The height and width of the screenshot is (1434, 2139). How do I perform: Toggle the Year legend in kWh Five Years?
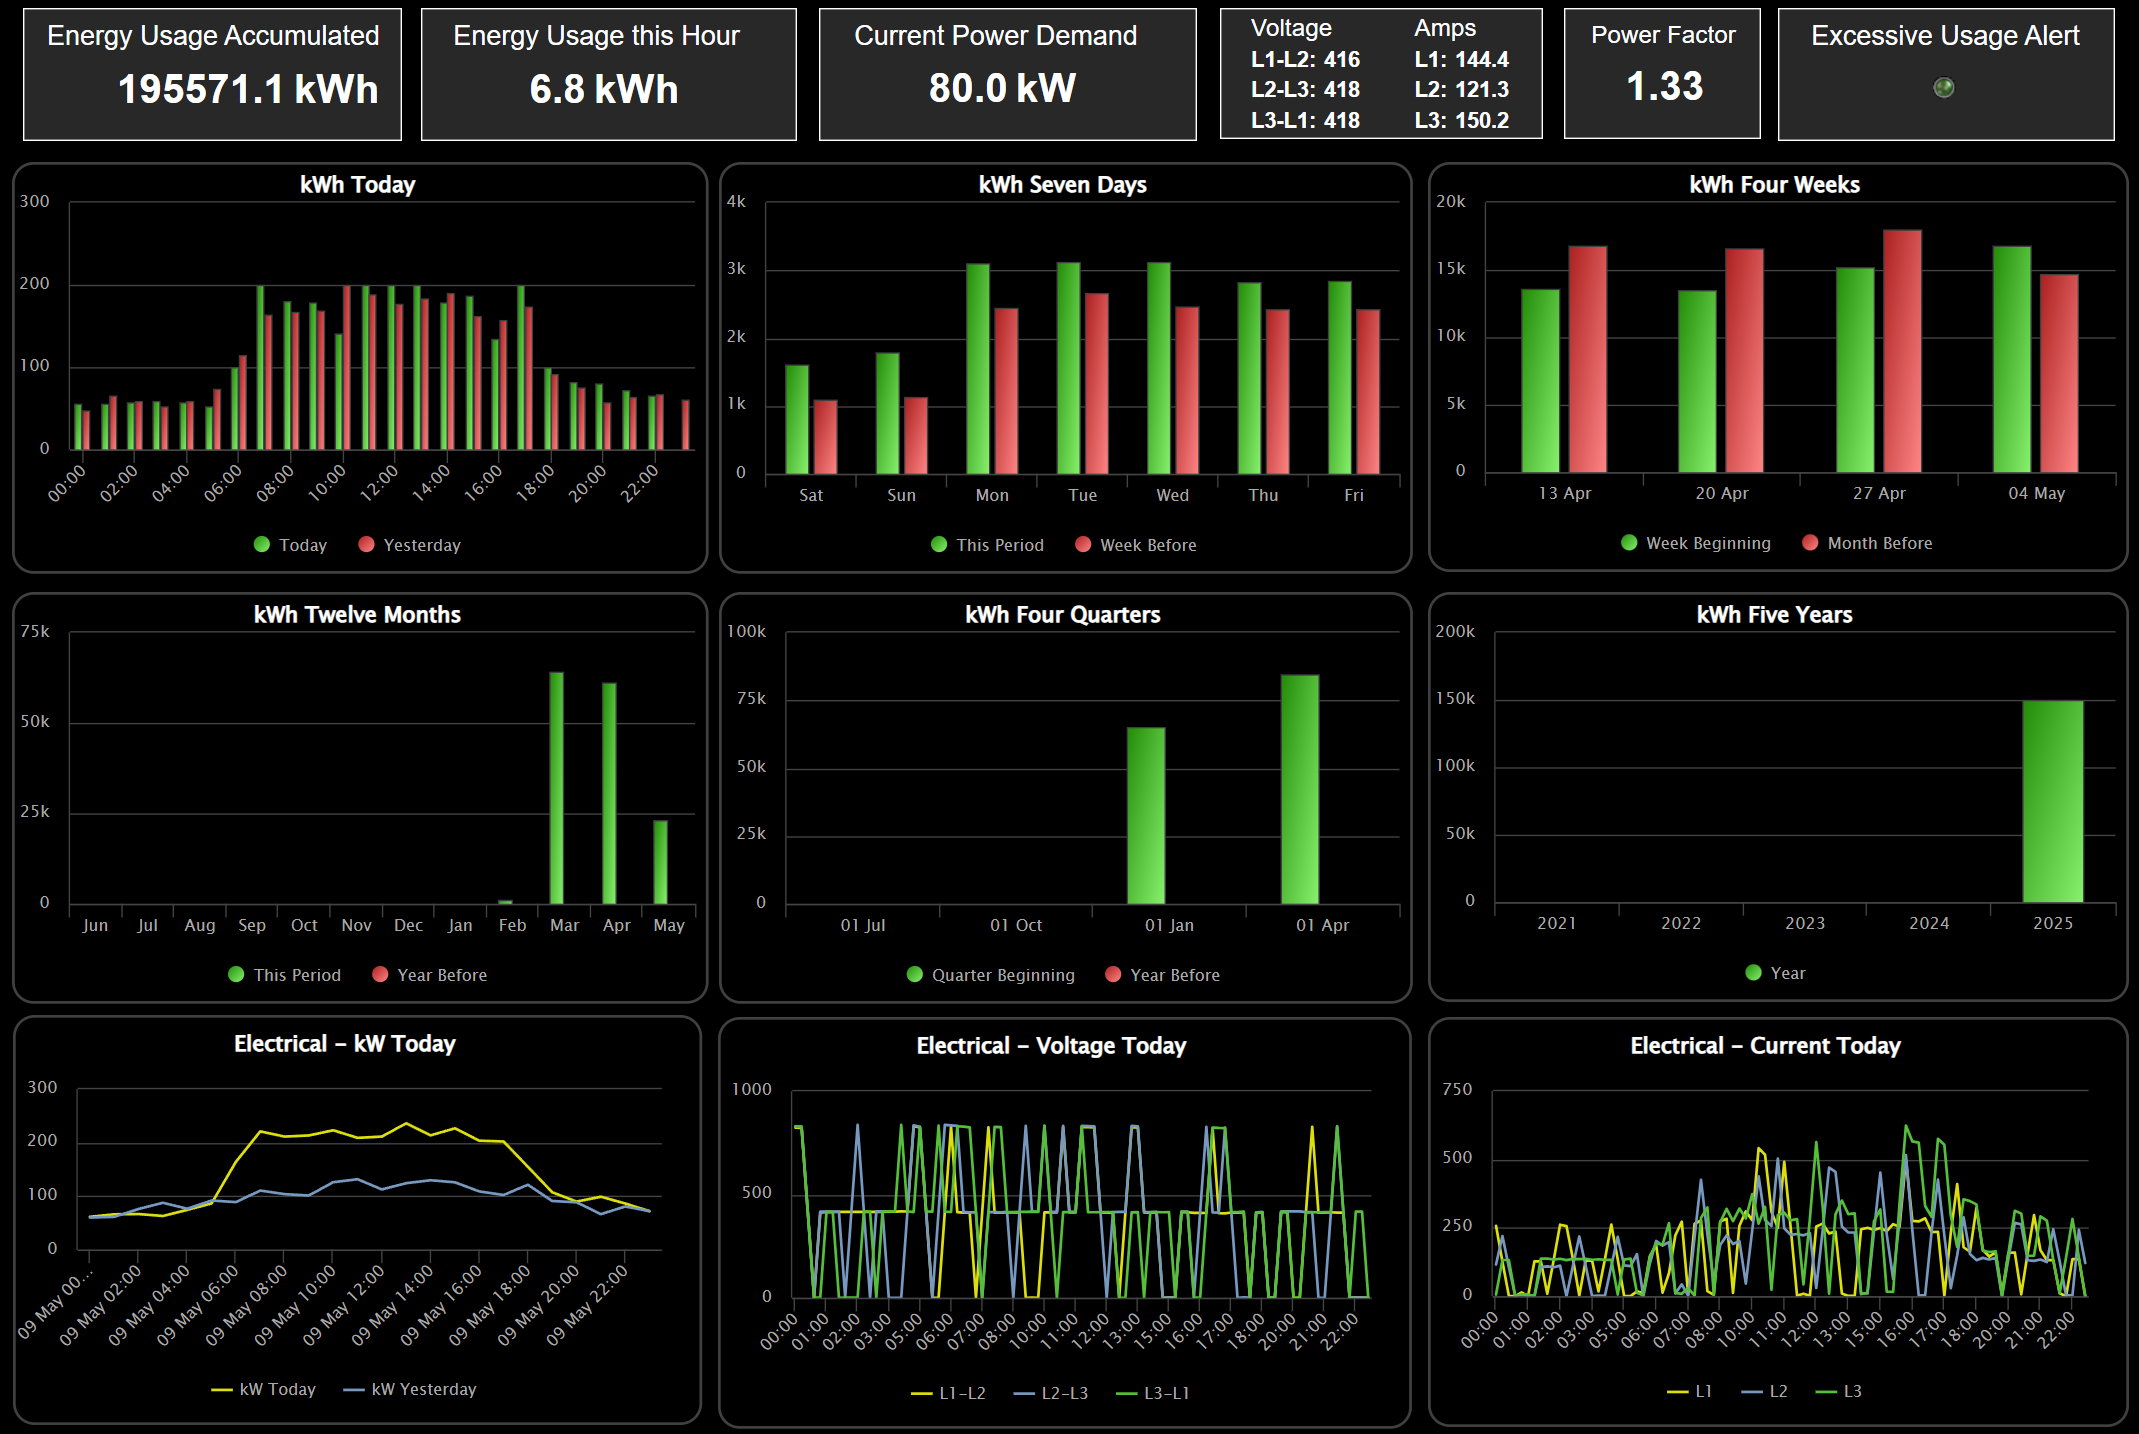1775,973
